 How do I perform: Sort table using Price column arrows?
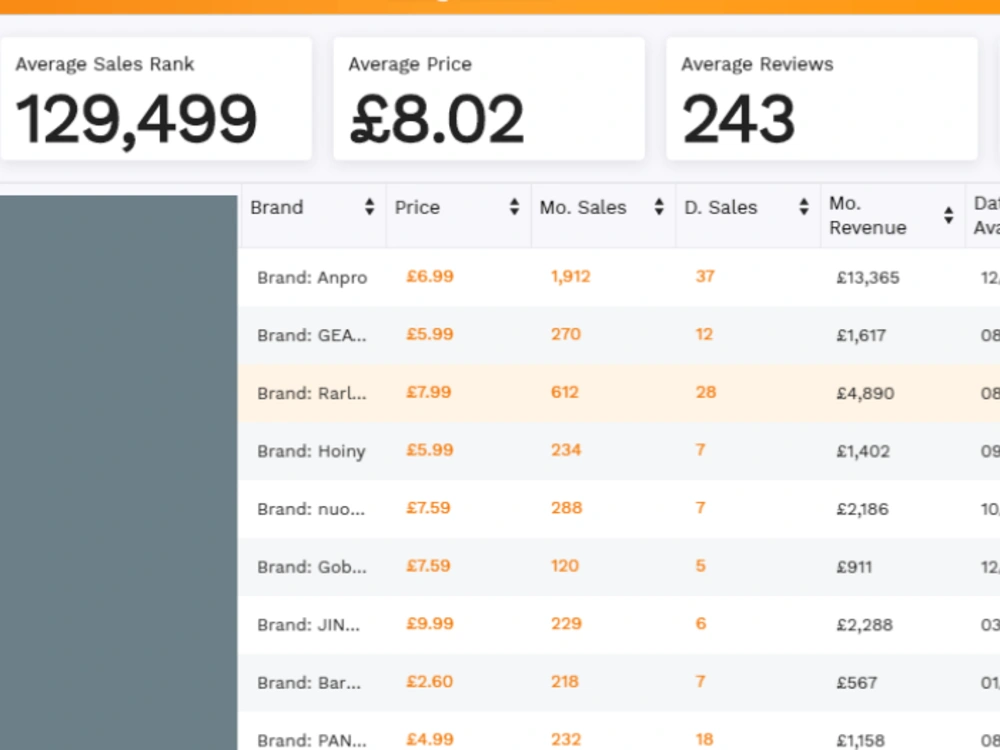coord(514,207)
